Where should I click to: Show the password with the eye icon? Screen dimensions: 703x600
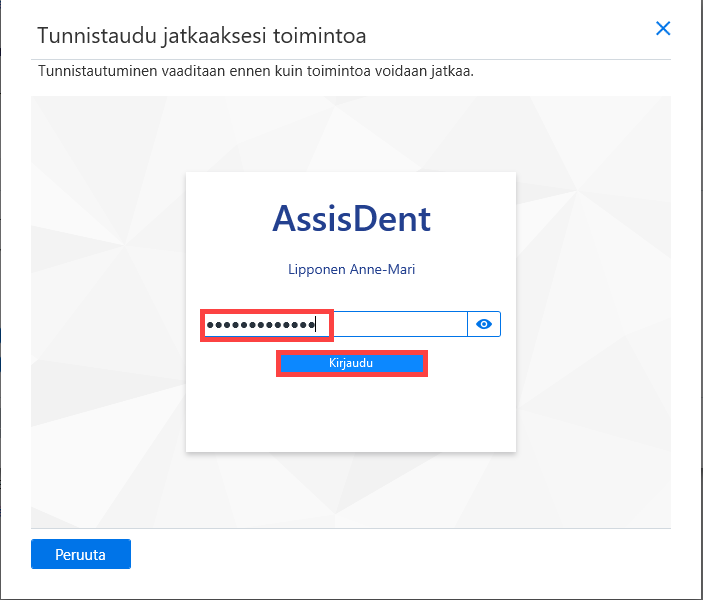click(484, 324)
